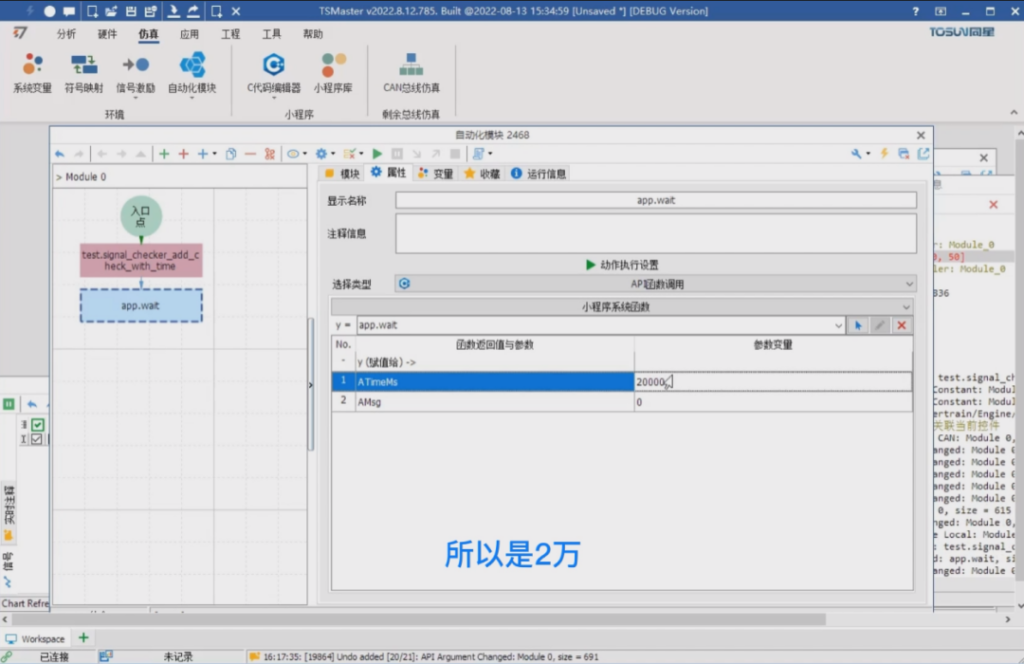Select the test.signal_checker_add_check_with_time block
Viewport: 1024px width, 664px height.
(x=141, y=261)
